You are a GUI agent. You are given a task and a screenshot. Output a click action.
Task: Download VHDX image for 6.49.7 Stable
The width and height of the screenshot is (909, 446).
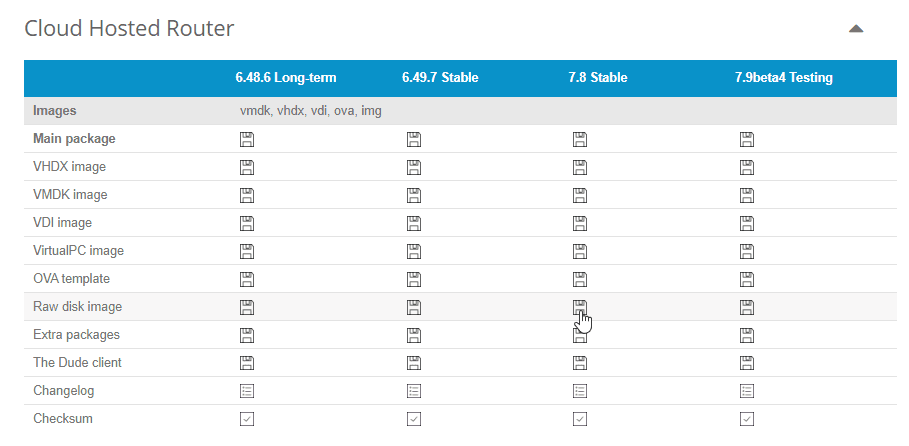(x=414, y=167)
